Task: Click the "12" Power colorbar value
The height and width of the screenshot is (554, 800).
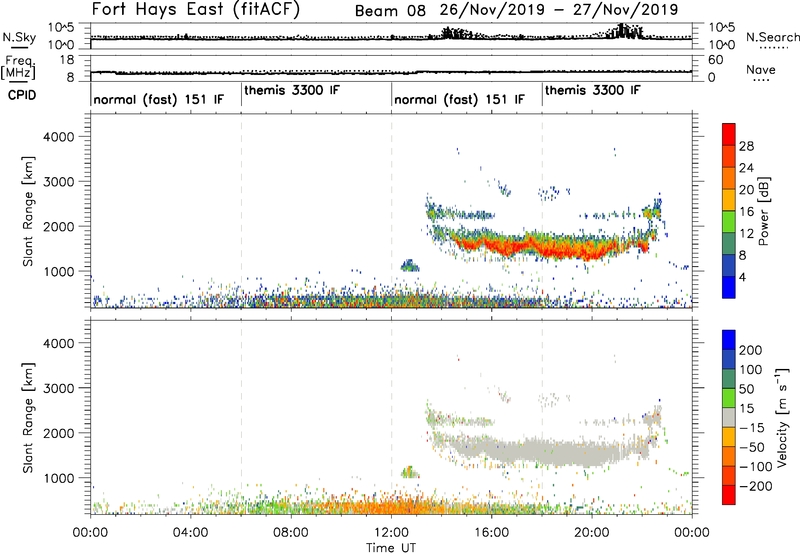Action: [x=746, y=234]
